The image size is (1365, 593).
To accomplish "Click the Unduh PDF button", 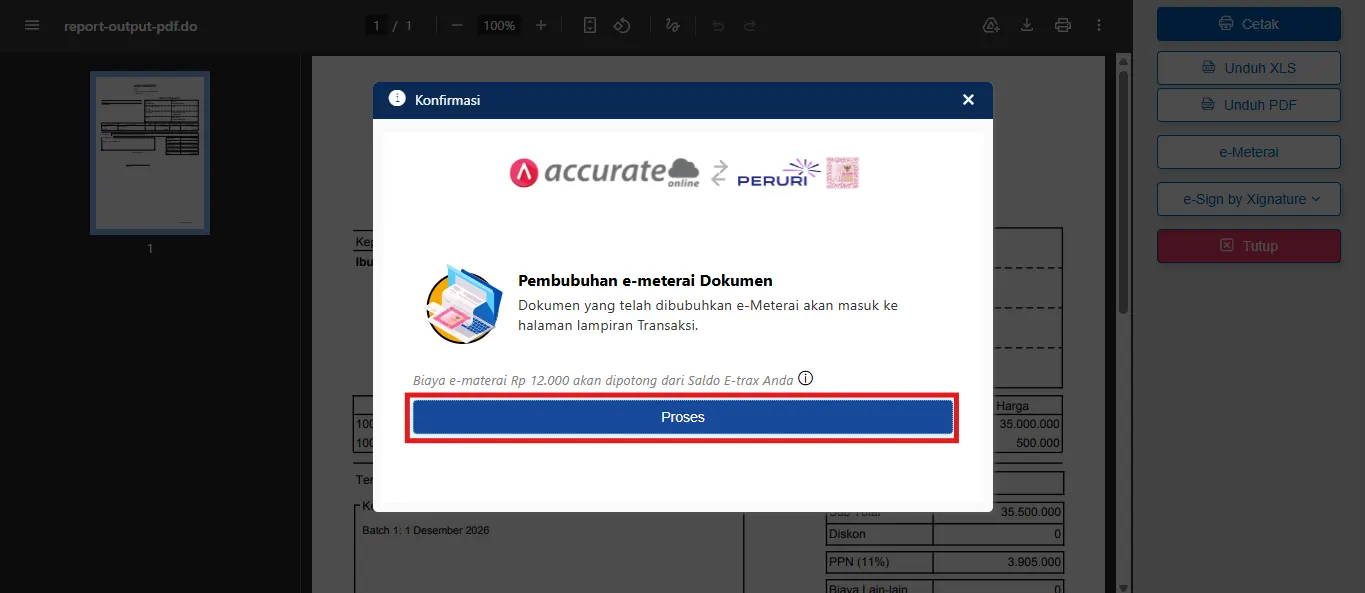I will pos(1249,105).
